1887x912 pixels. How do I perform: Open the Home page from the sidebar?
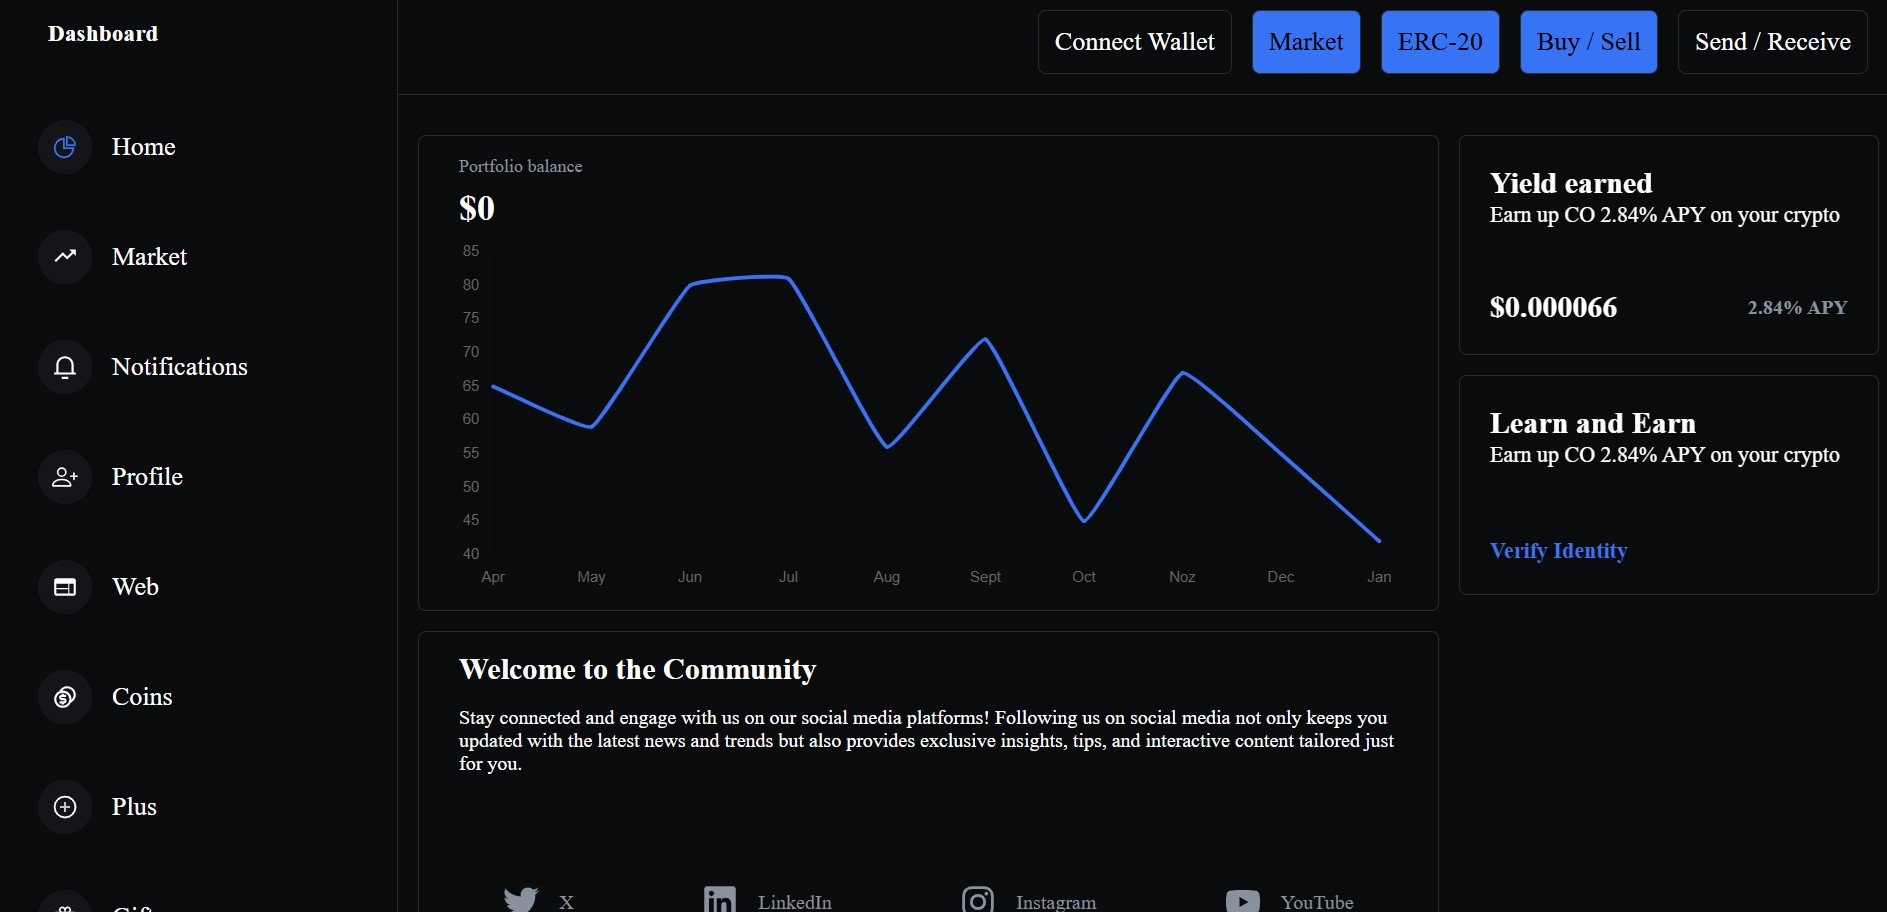[x=143, y=146]
